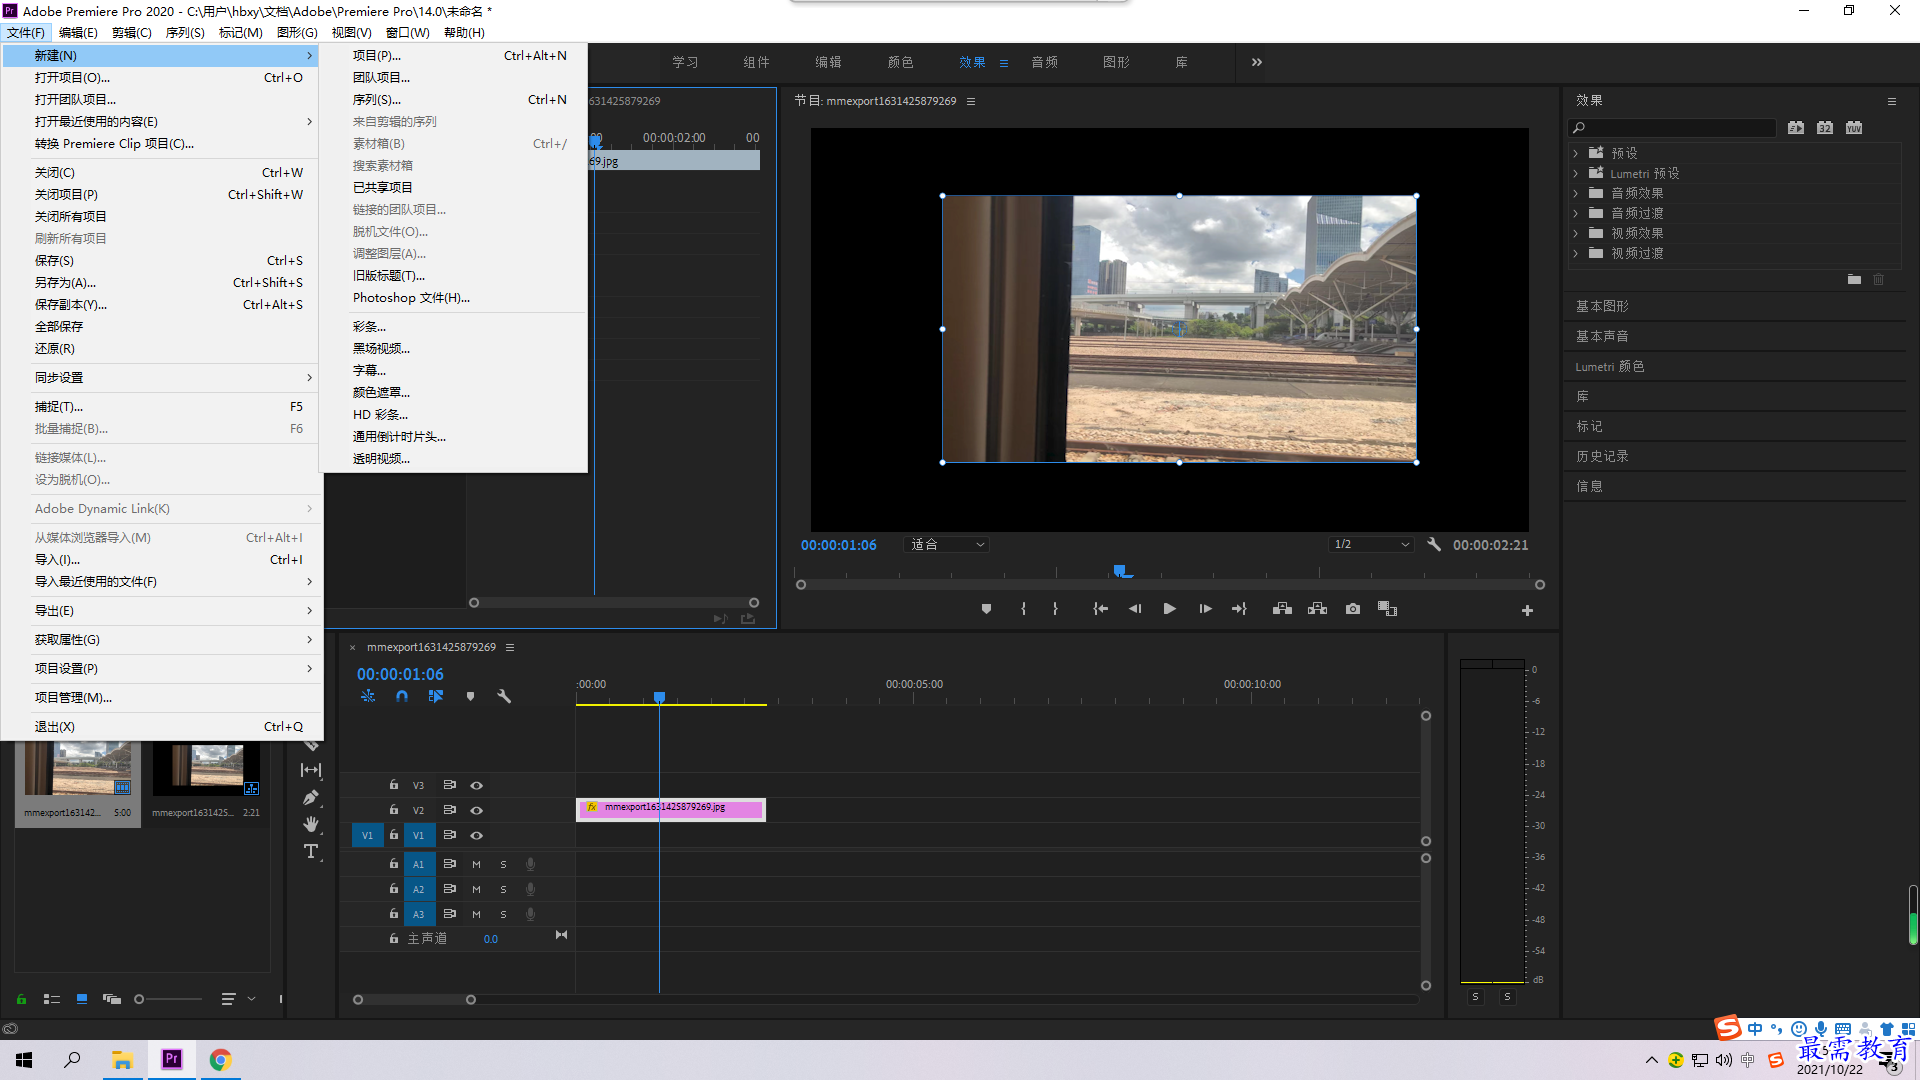Switch Project panel to icon view

coord(82,998)
